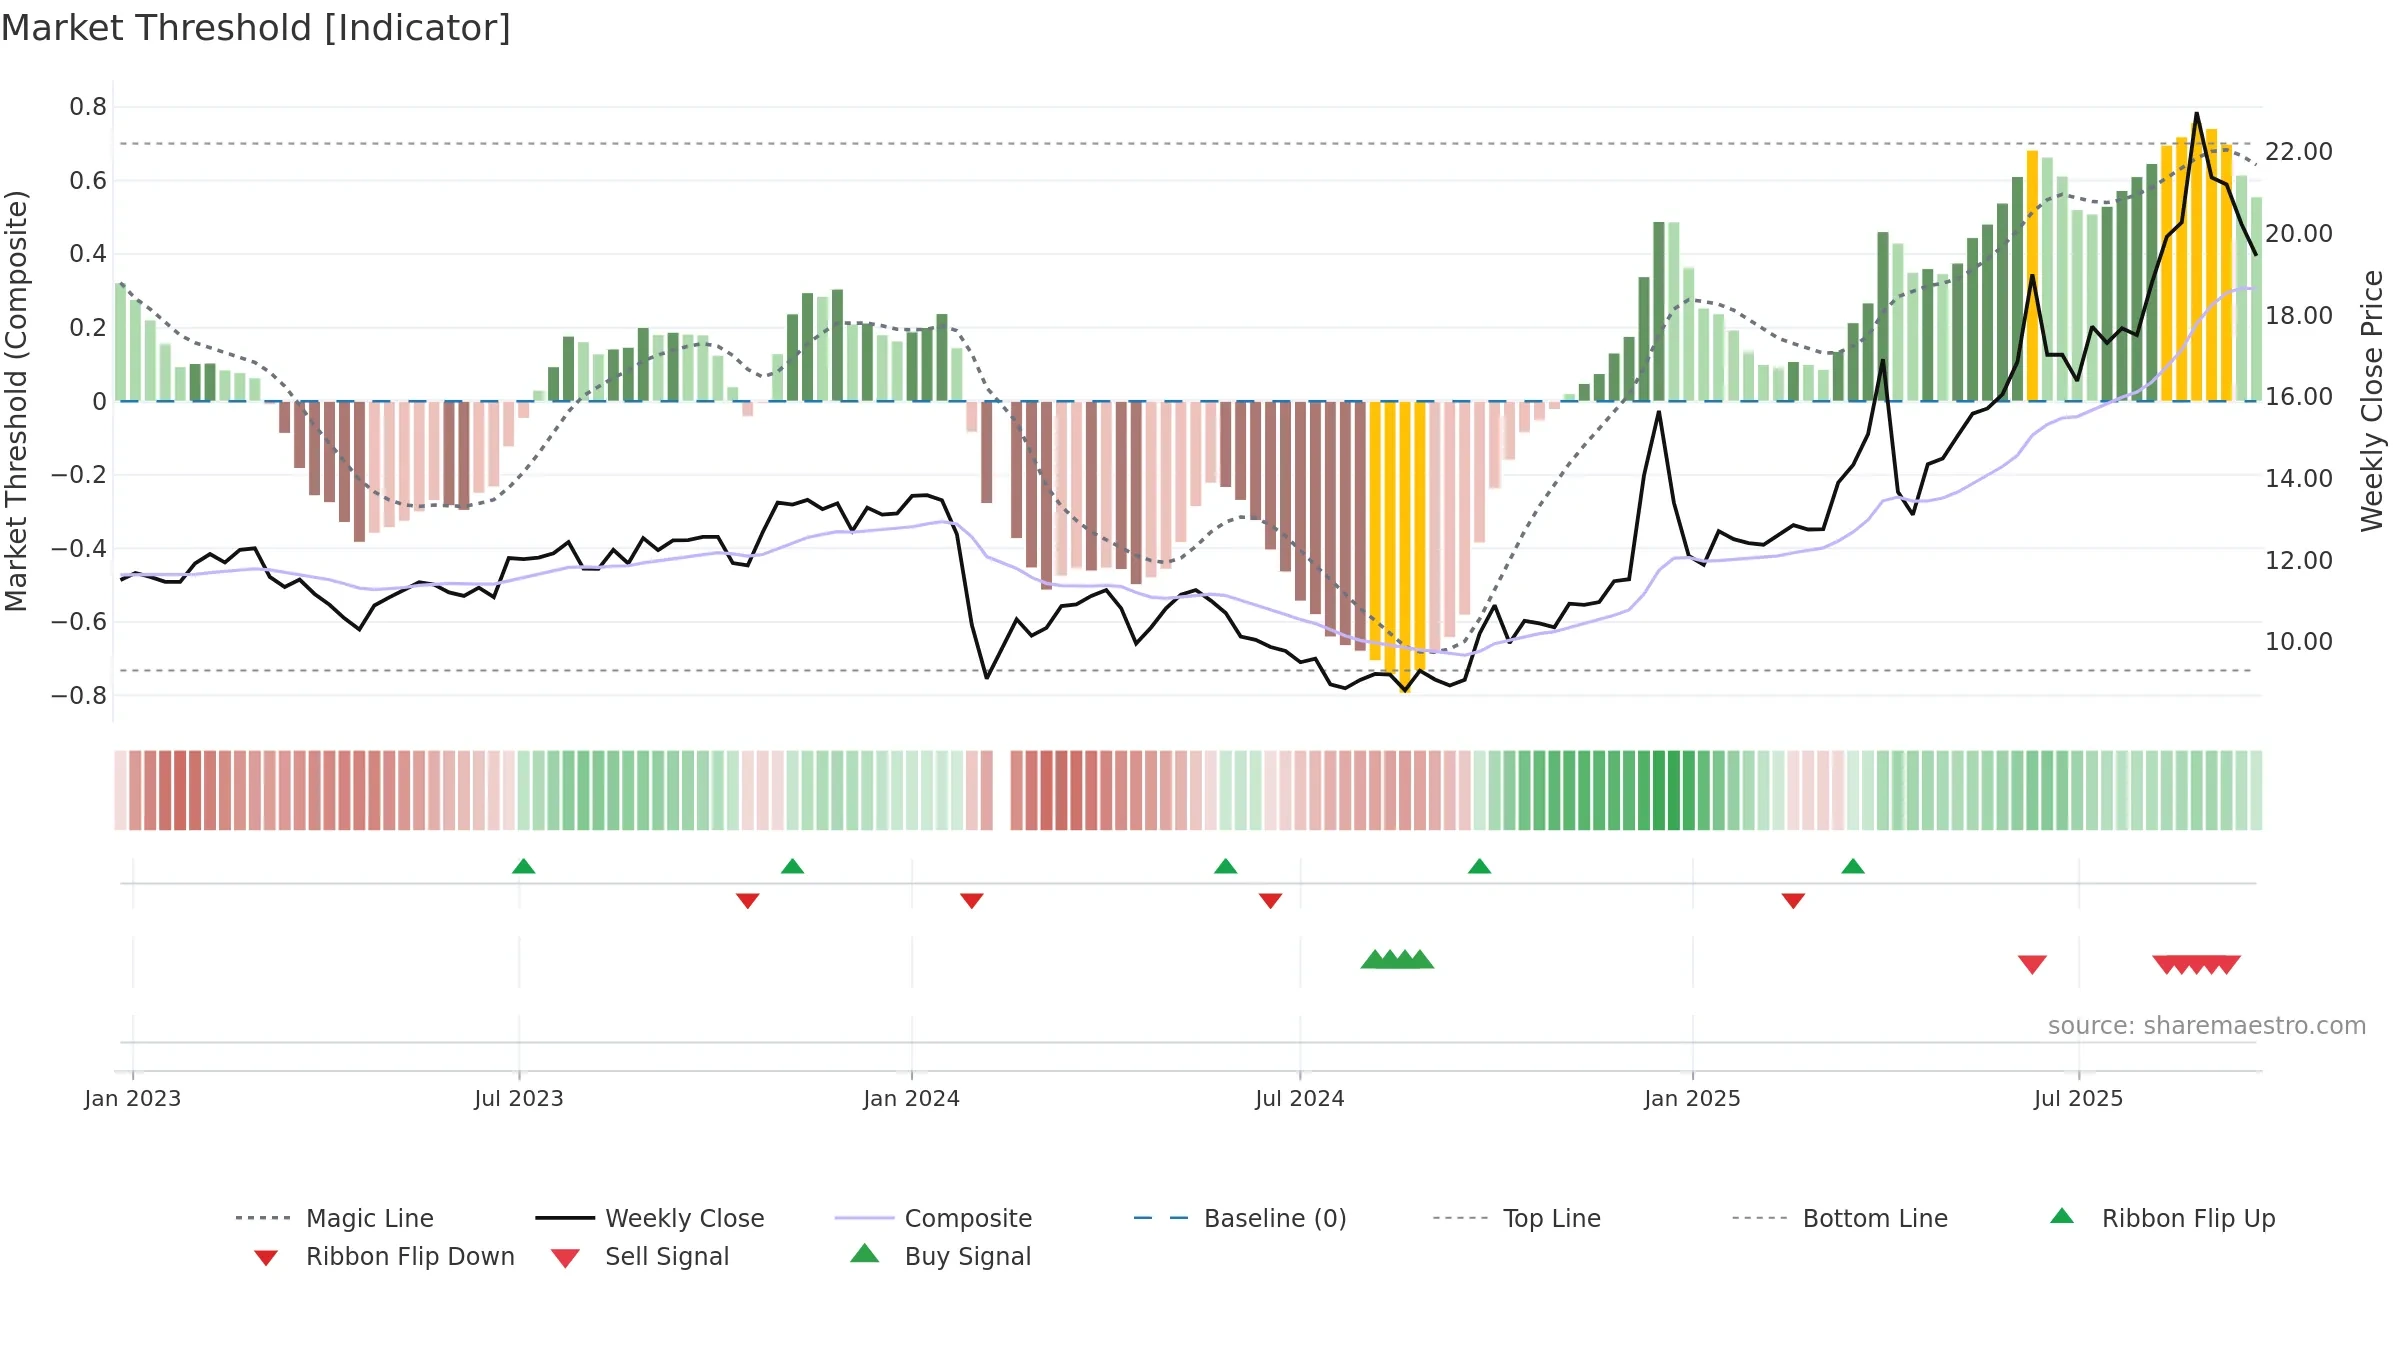Click the ribbon flip up marker near Jul 2023
This screenshot has width=2400, height=1350.
coord(524,866)
